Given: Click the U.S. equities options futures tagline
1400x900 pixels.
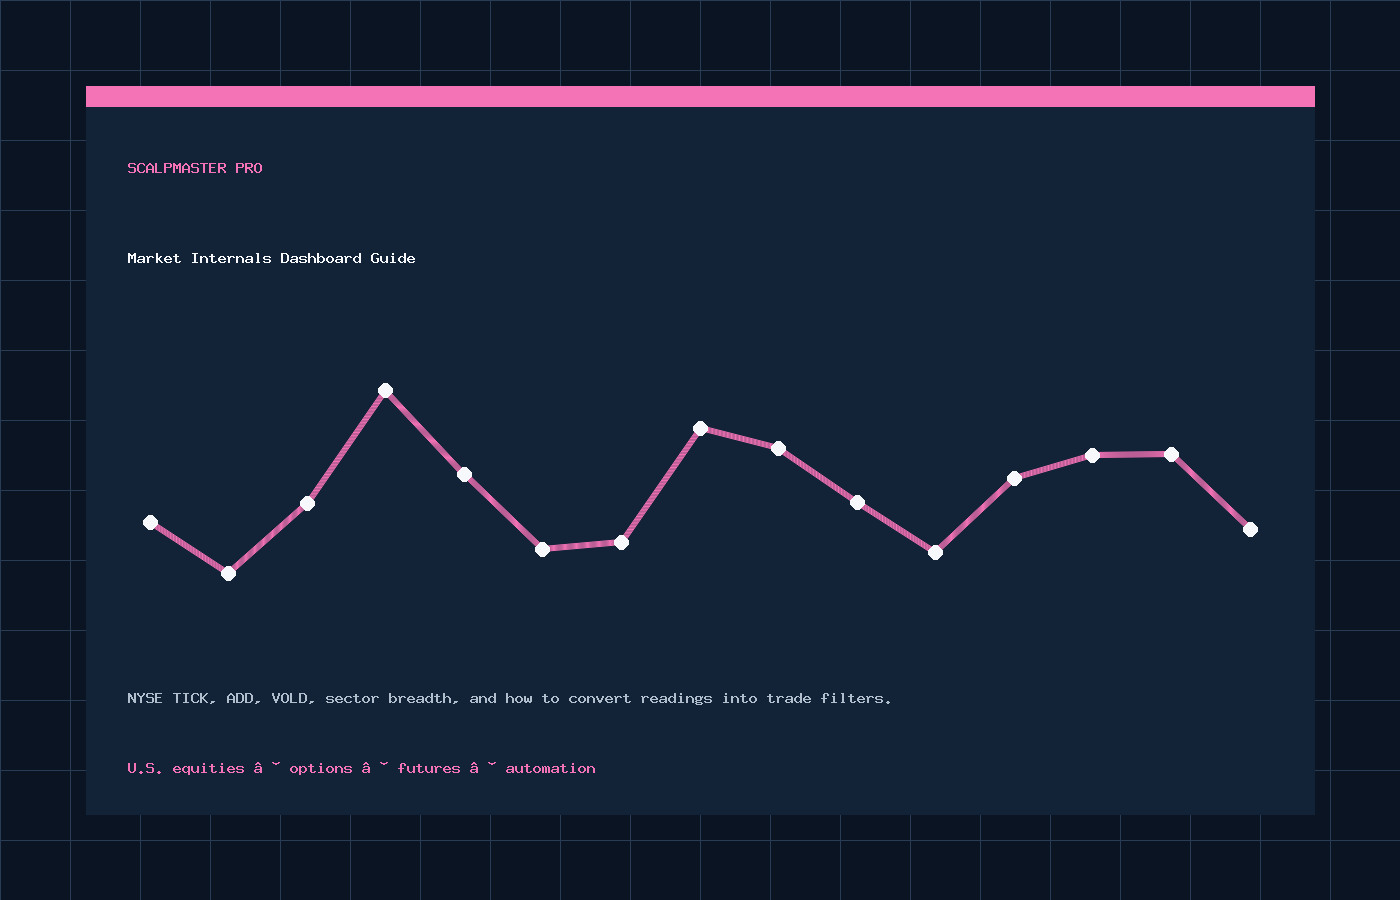Looking at the screenshot, I should [x=361, y=768].
